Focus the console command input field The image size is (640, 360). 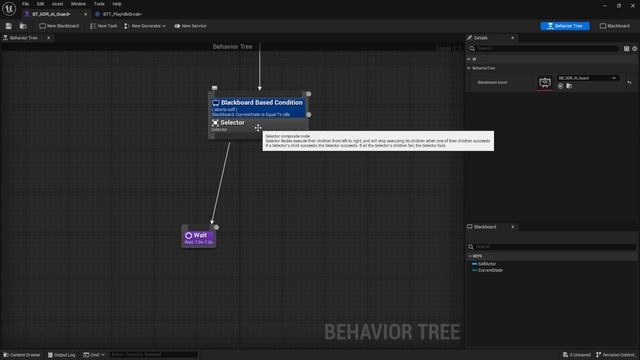pos(153,355)
